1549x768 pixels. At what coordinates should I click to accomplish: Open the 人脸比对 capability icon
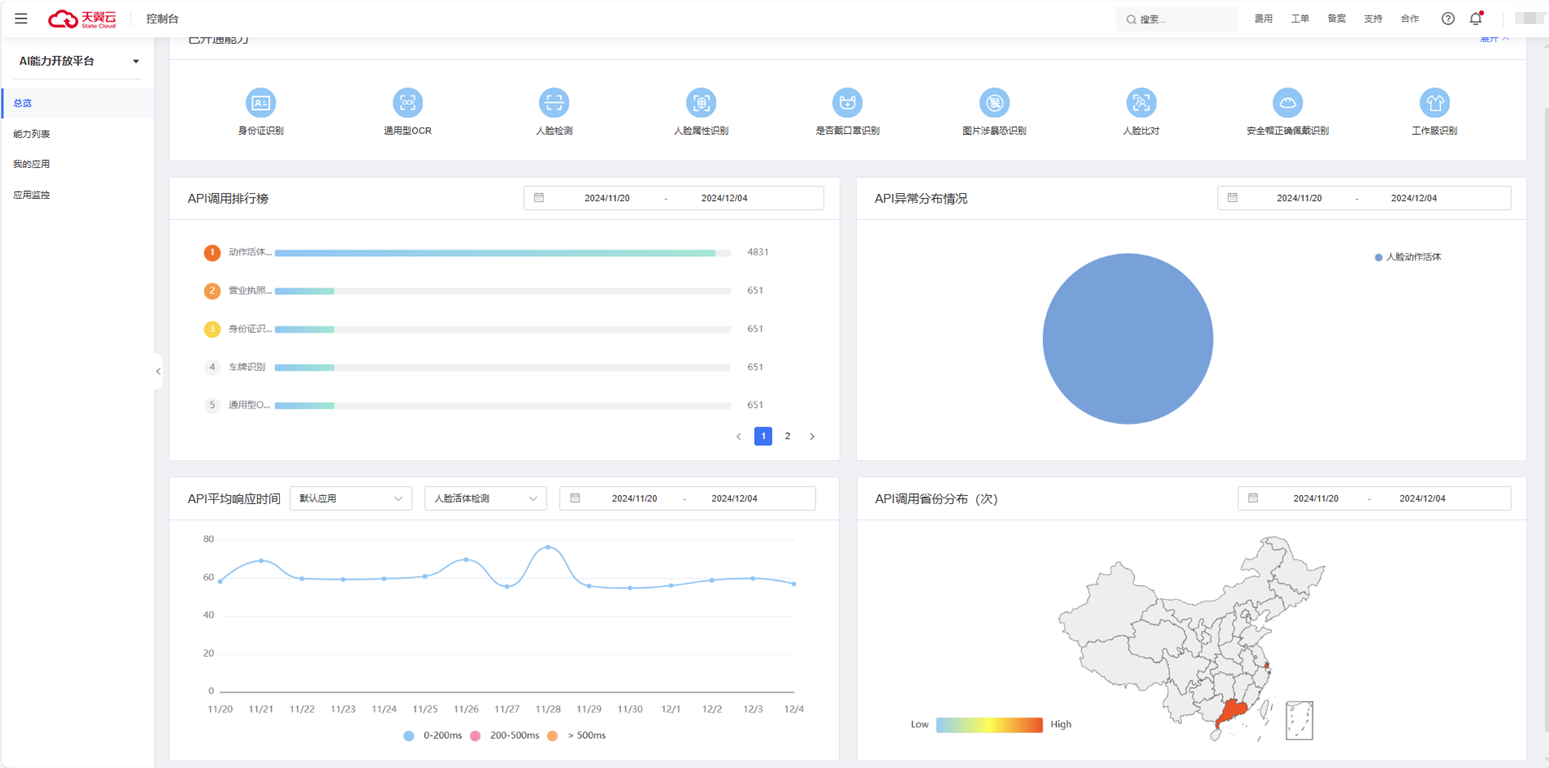[1141, 102]
